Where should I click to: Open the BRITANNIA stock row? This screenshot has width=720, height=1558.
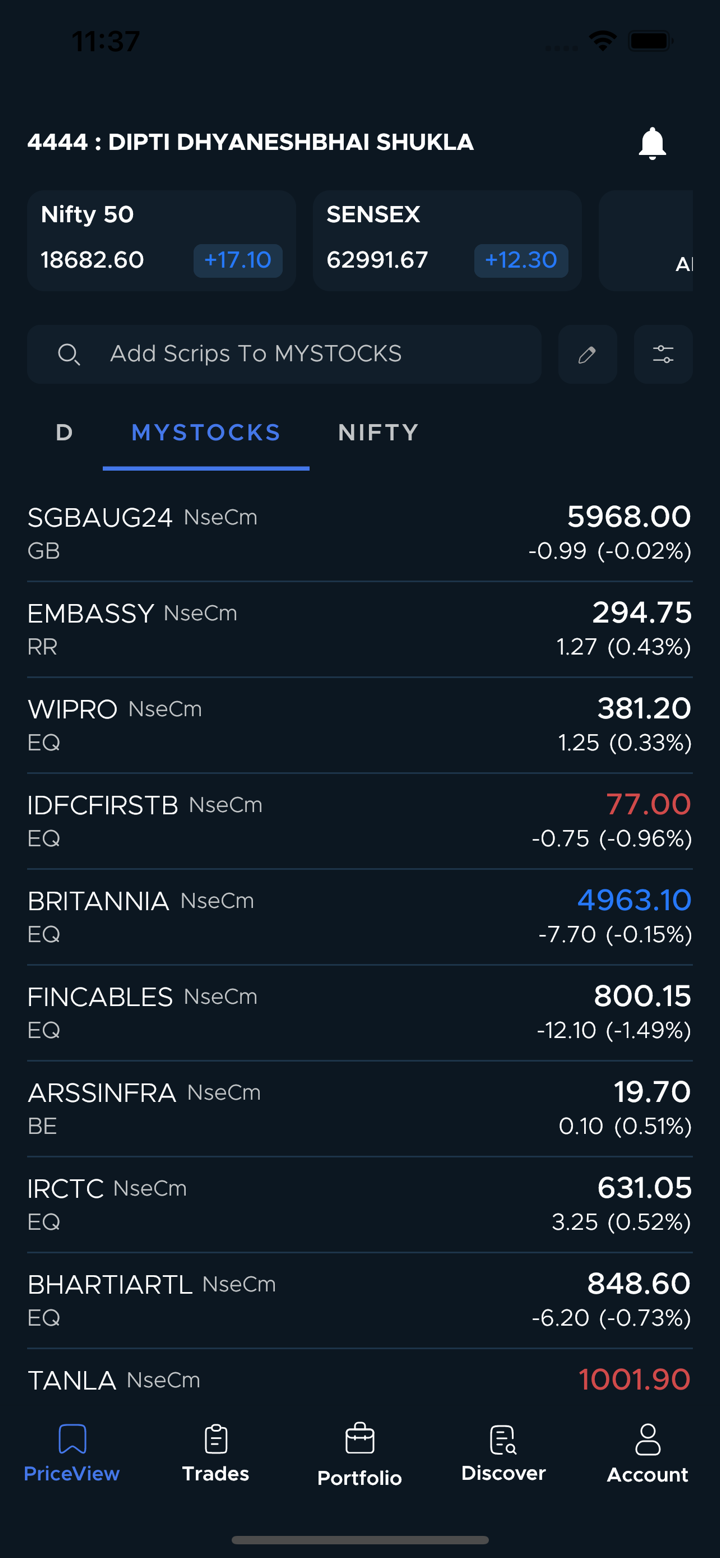pyautogui.click(x=359, y=917)
